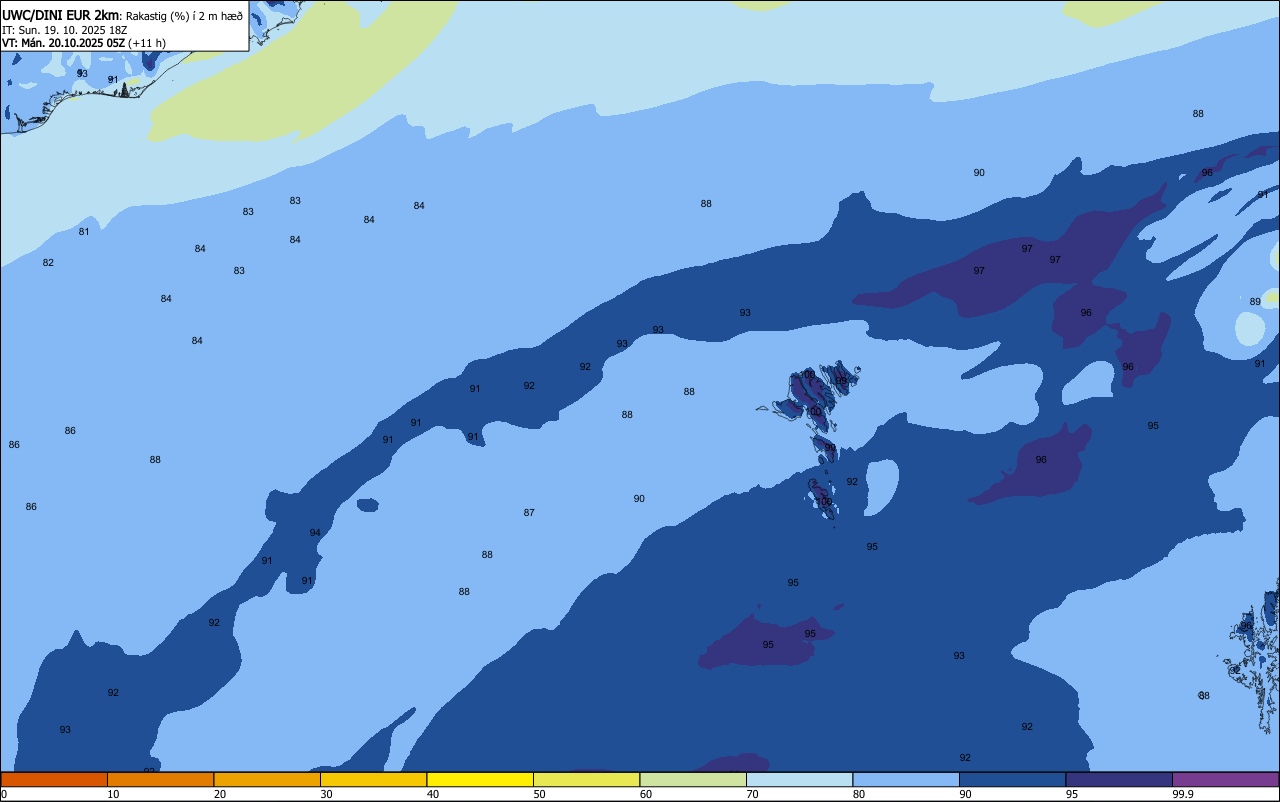Pick the navy 95–99.9 legend swatch
Image resolution: width=1280 pixels, height=802 pixels.
point(1119,779)
